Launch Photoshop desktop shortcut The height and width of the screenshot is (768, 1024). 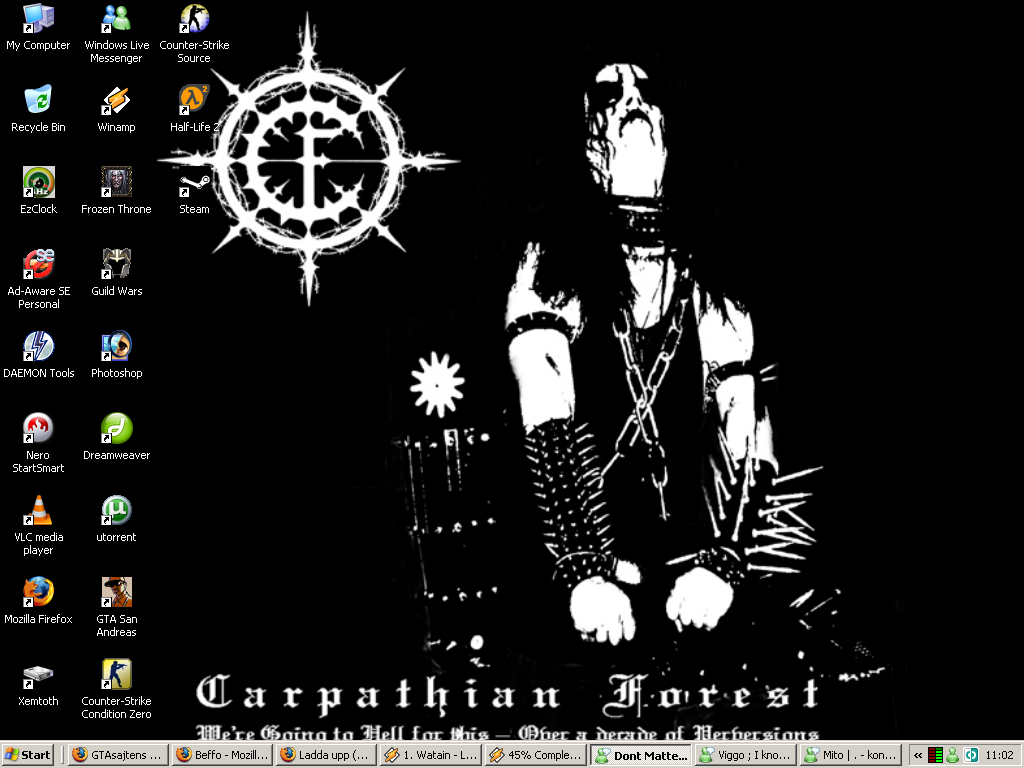click(116, 355)
